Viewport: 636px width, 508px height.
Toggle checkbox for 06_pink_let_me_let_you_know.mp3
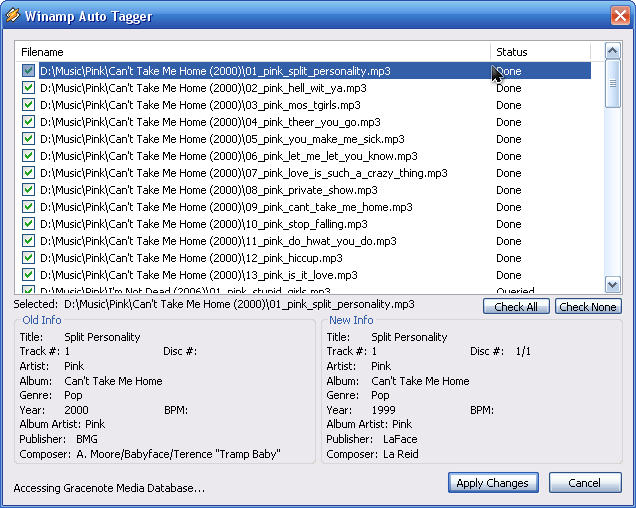click(x=28, y=156)
